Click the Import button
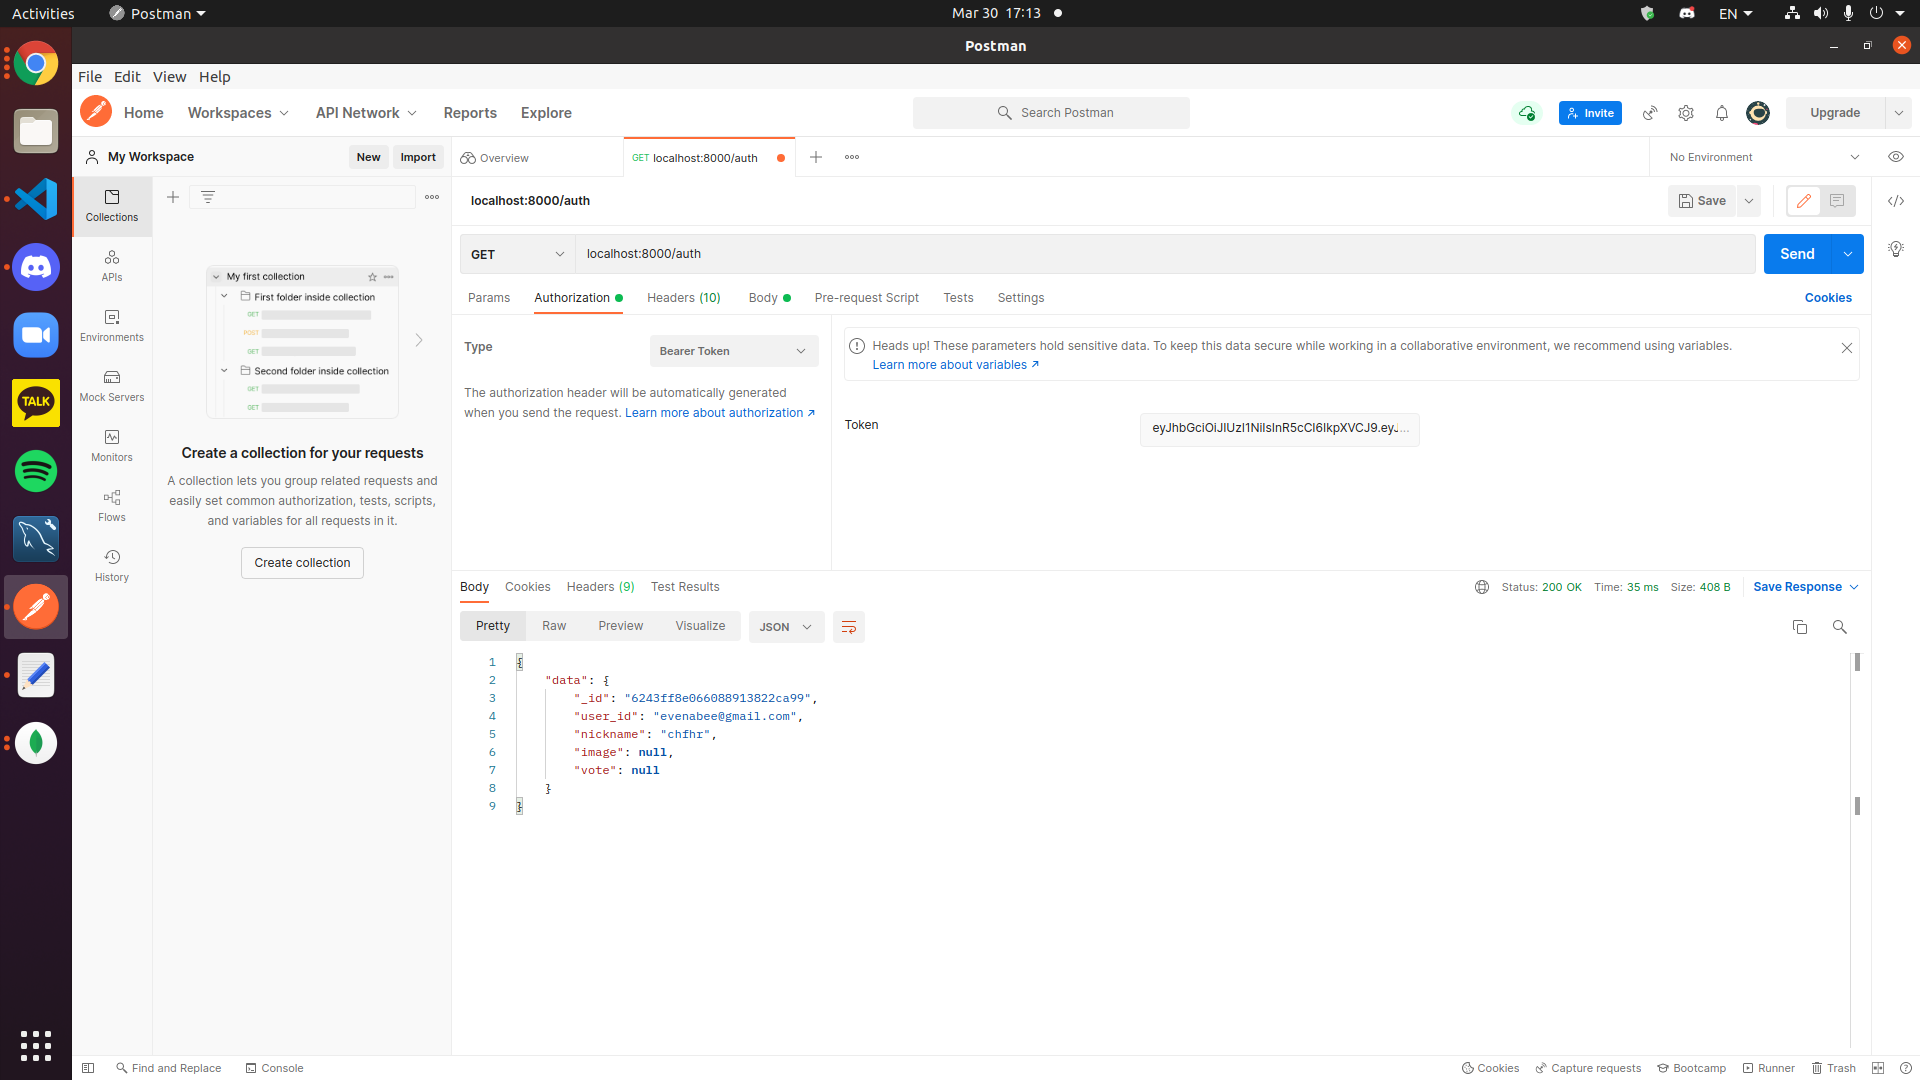1920x1080 pixels. tap(418, 157)
